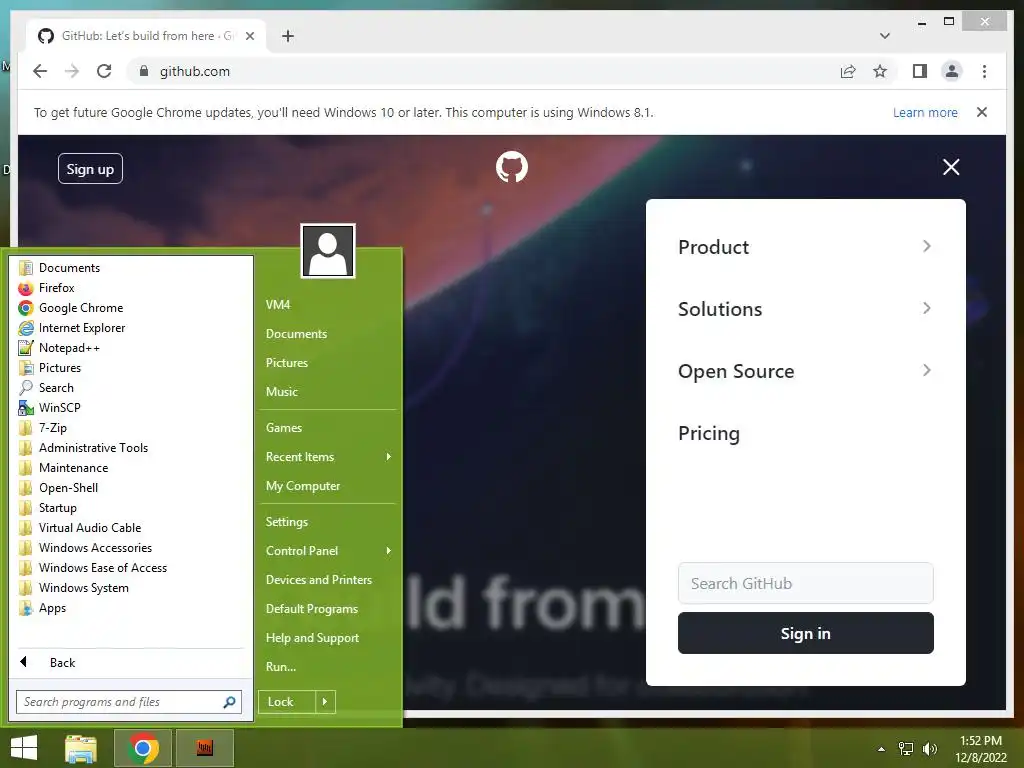
Task: Open the network icon in system tray
Action: [x=906, y=749]
